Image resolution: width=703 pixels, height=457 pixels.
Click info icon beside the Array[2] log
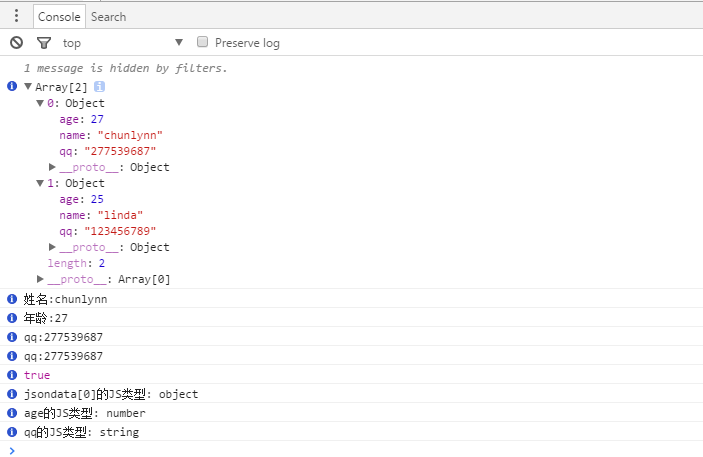tap(12, 87)
